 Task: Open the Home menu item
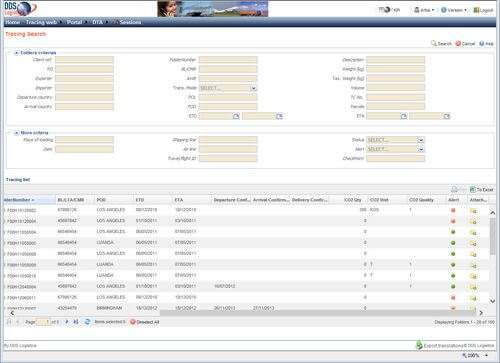coord(13,22)
